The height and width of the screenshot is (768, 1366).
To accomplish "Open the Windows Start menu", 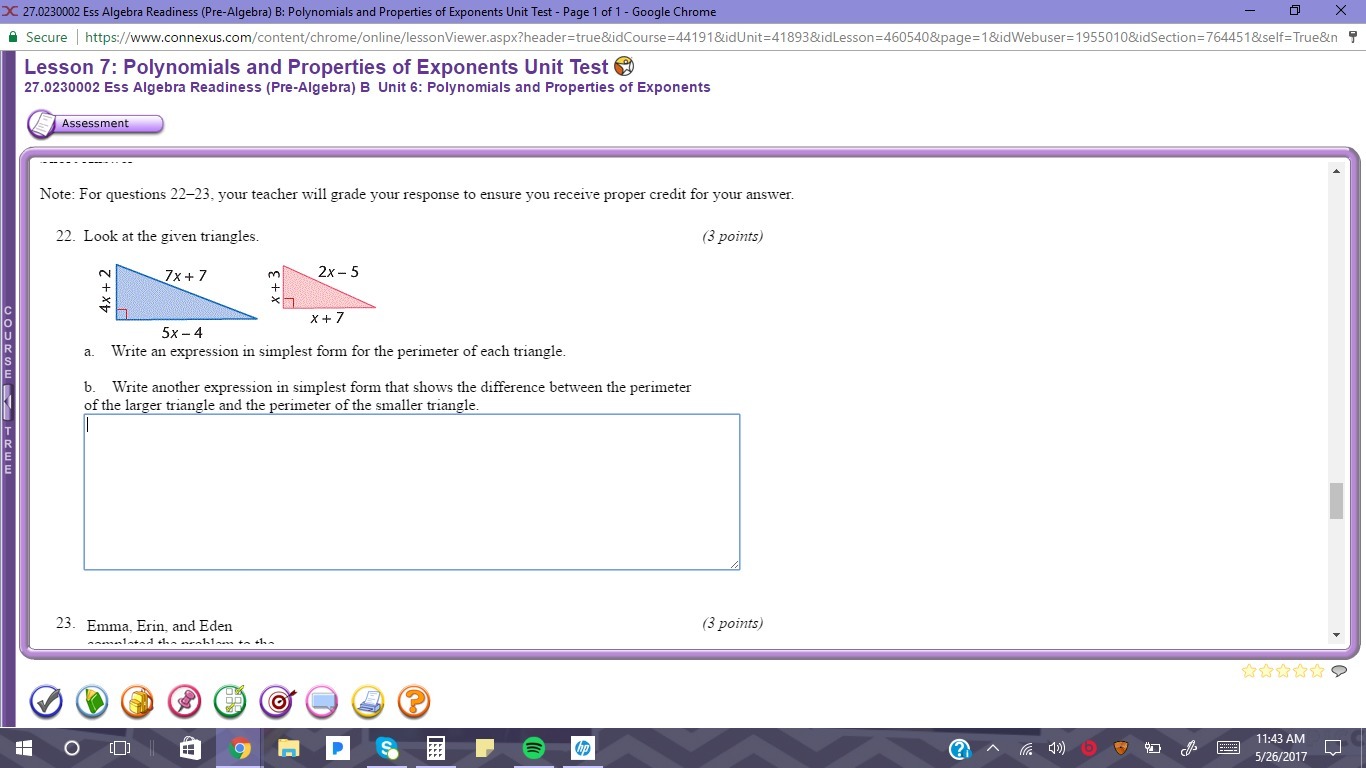I will point(23,748).
